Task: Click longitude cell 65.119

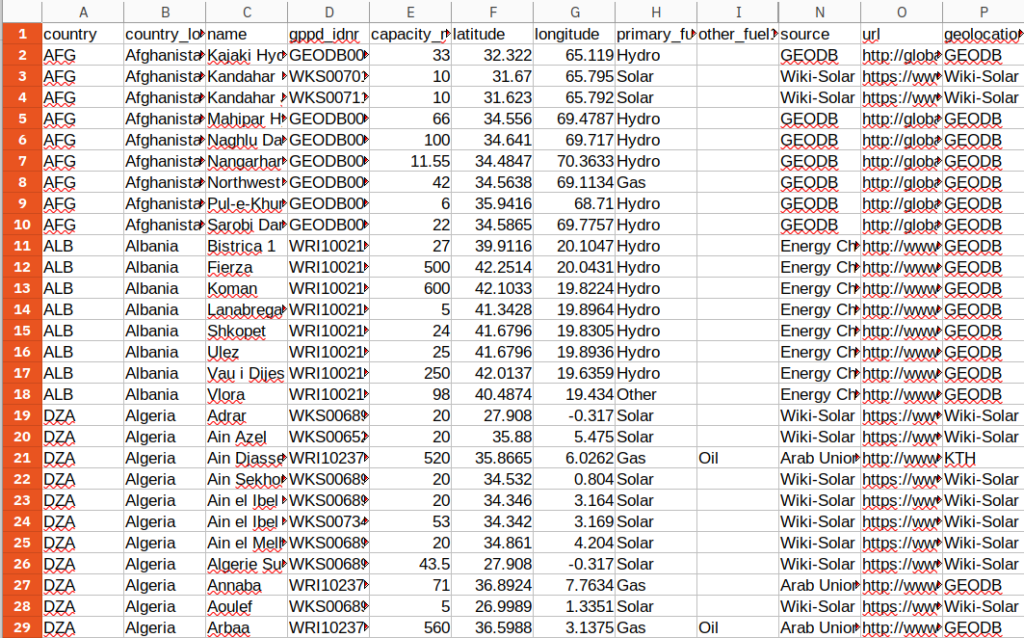Action: tap(574, 56)
